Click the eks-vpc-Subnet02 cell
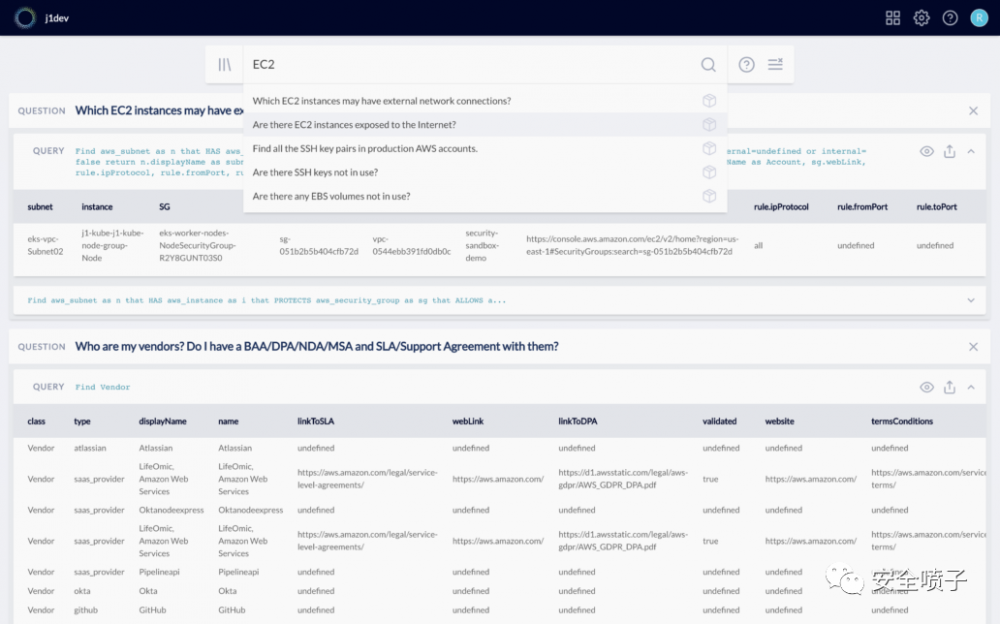Screen dimensions: 1000x624 pyautogui.click(x=45, y=245)
